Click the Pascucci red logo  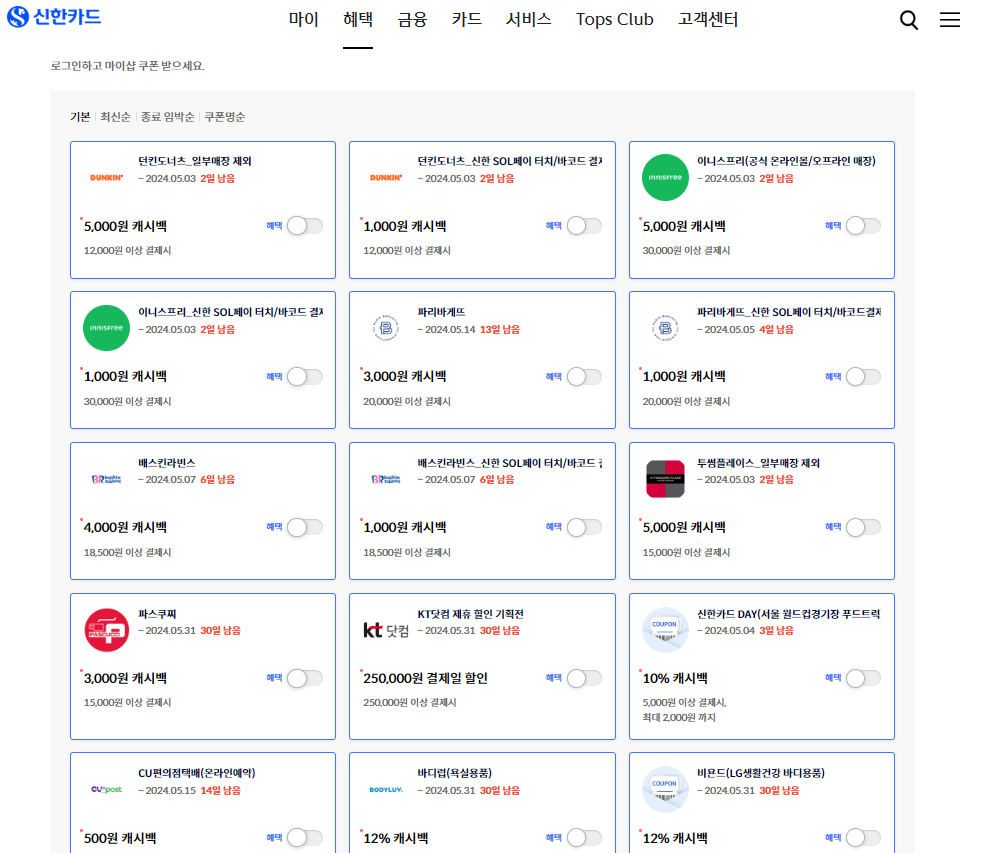click(x=107, y=630)
